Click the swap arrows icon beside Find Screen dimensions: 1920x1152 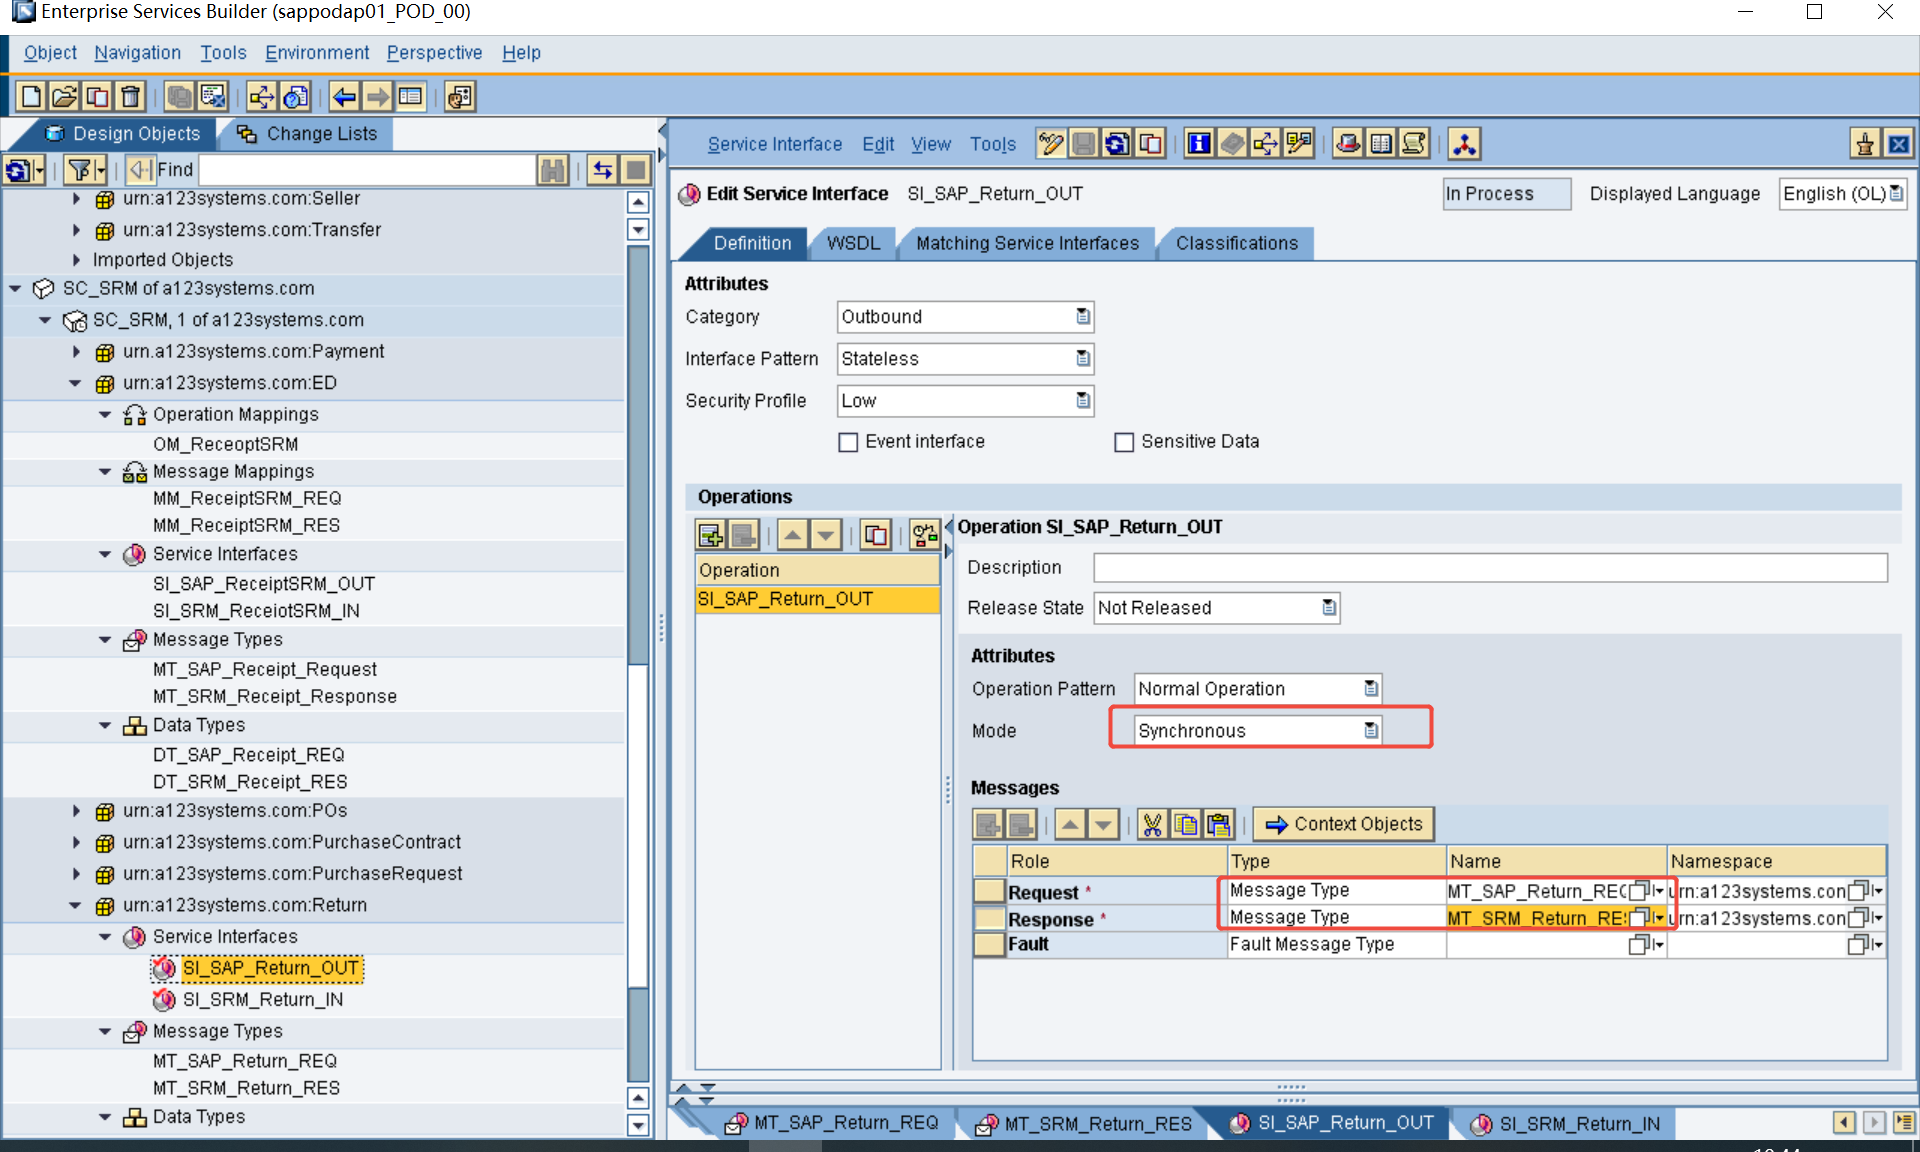(x=602, y=170)
